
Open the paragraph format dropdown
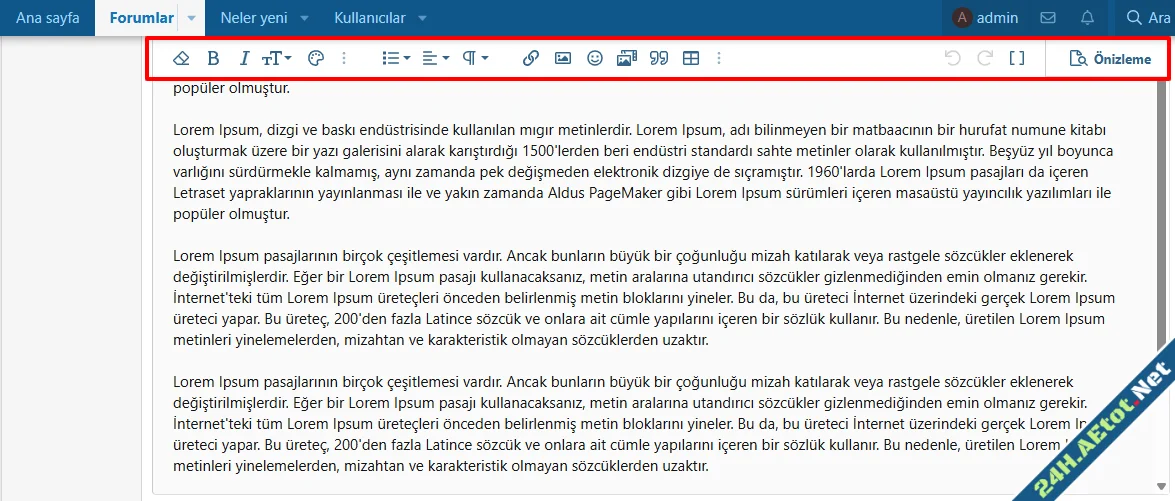(475, 59)
